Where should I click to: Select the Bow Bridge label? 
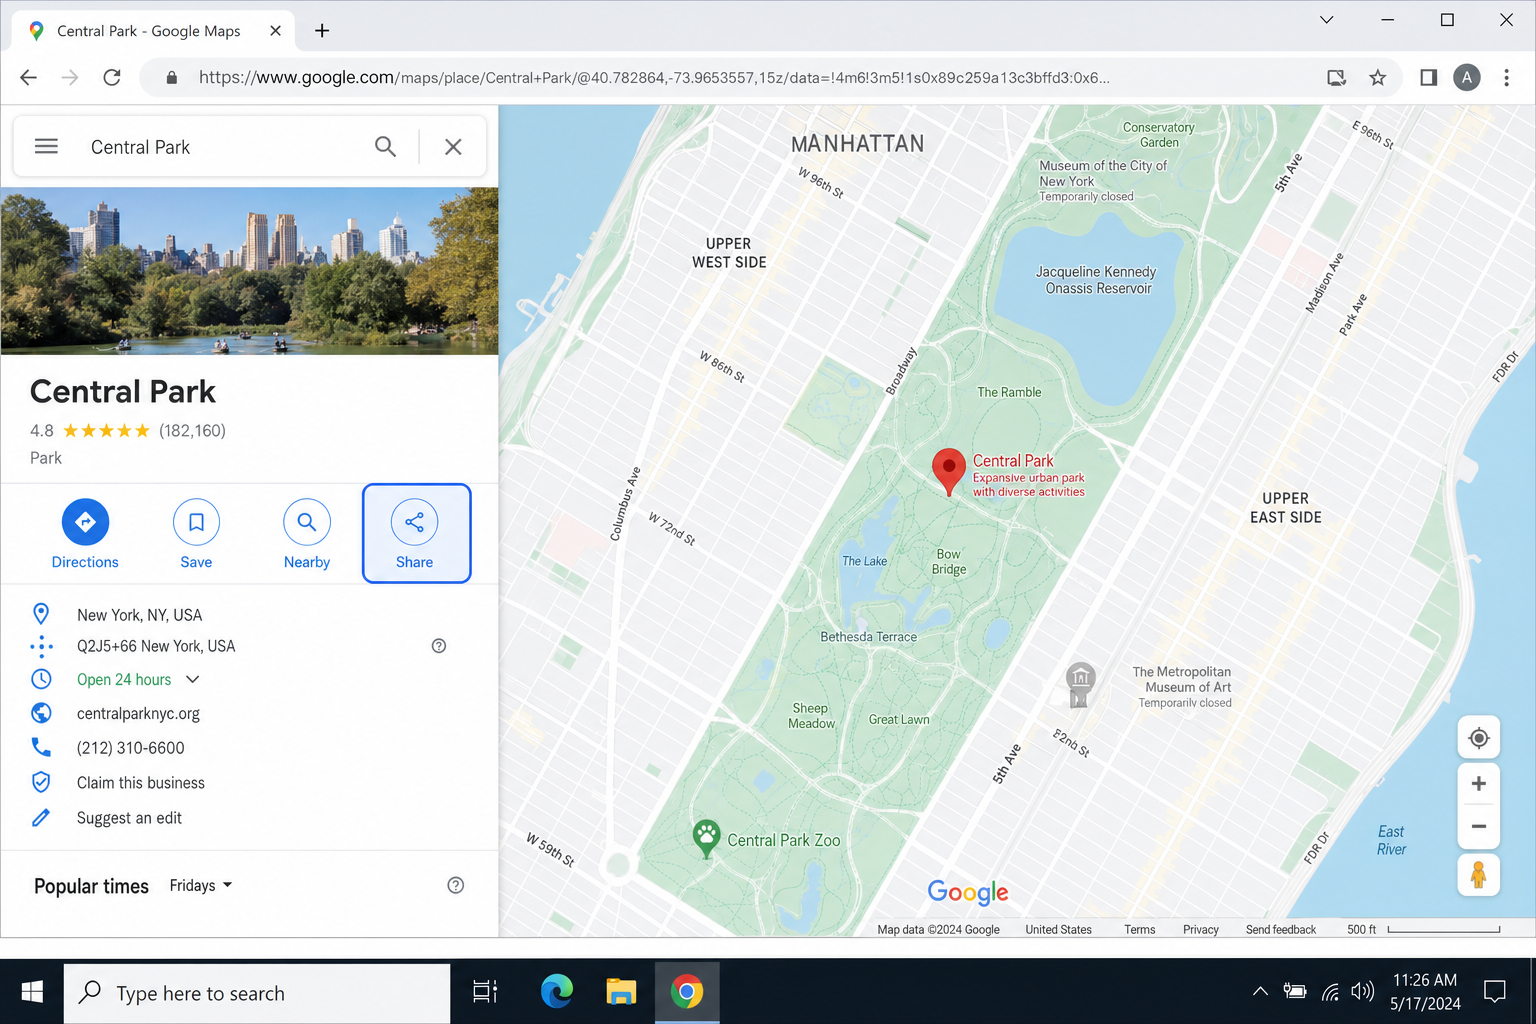949,561
